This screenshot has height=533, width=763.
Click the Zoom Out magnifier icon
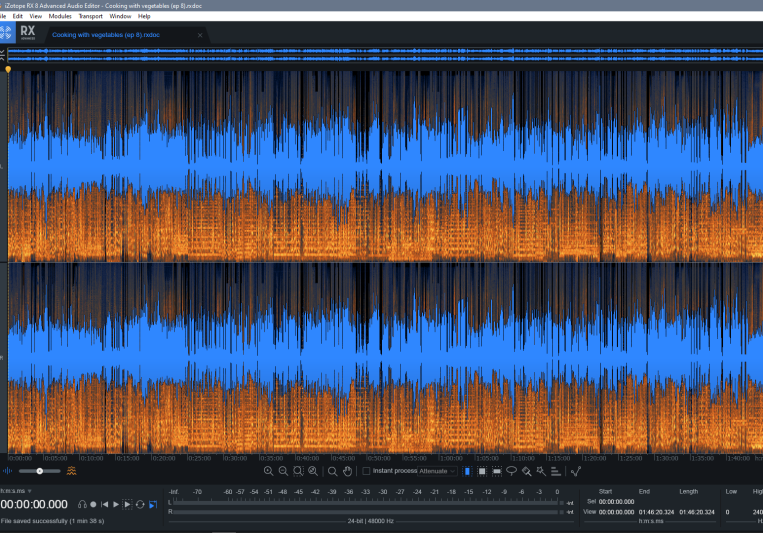pos(283,471)
